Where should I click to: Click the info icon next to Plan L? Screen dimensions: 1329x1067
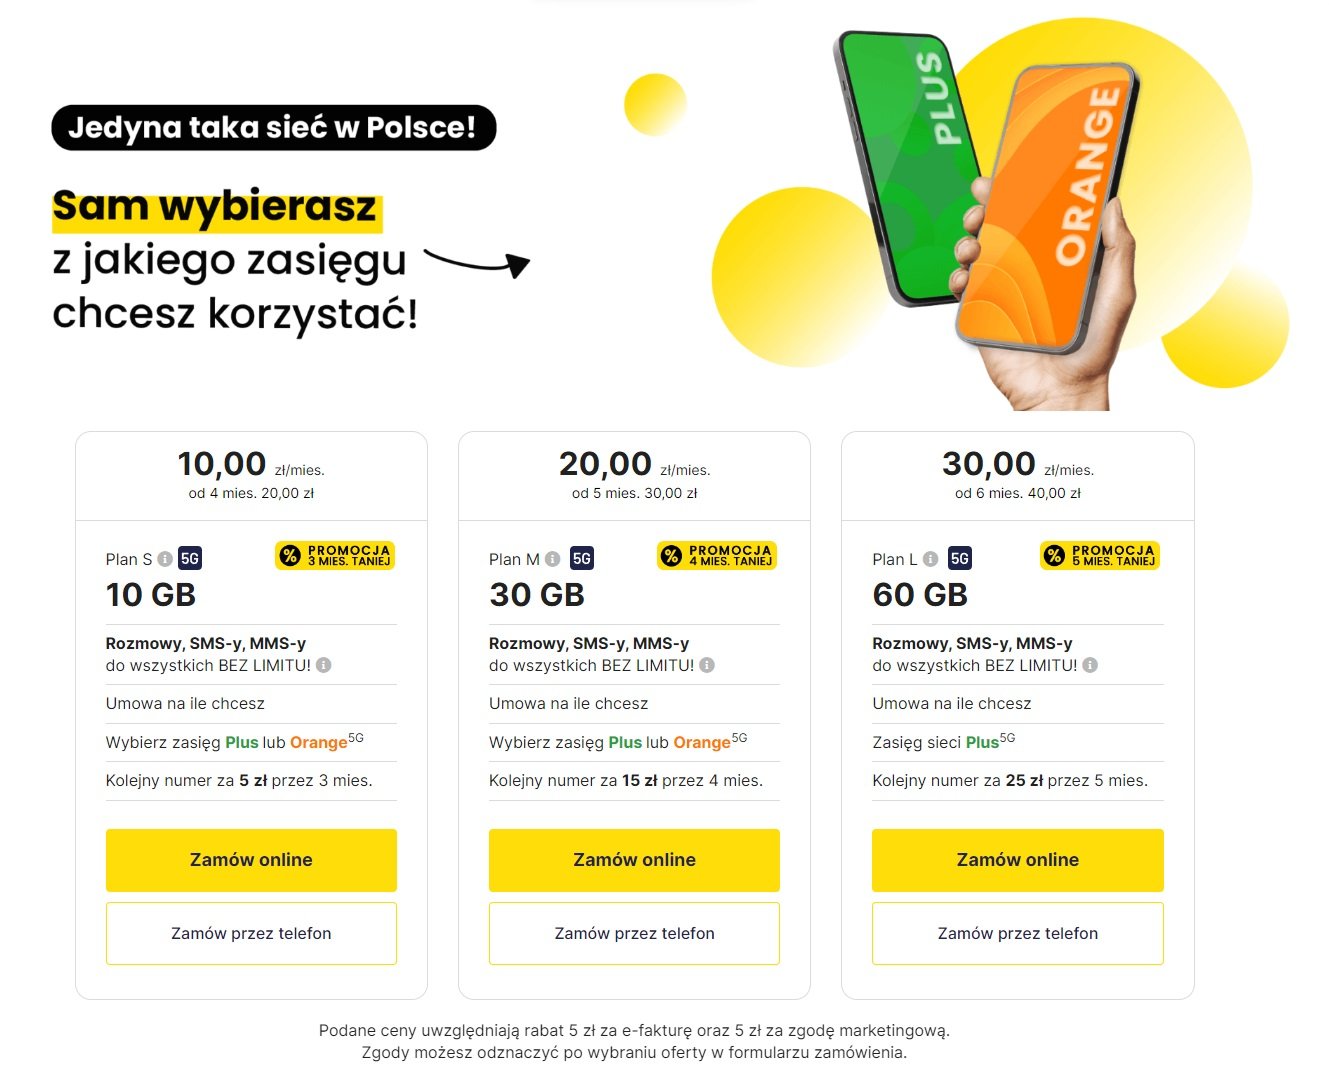click(x=930, y=559)
